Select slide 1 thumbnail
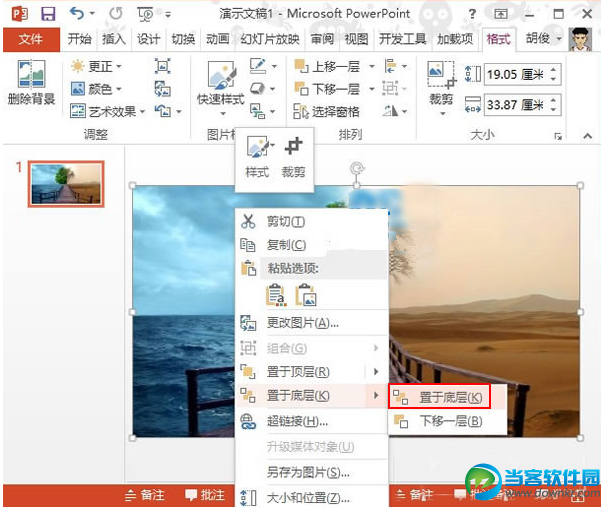Image resolution: width=601 pixels, height=507 pixels. pyautogui.click(x=66, y=184)
